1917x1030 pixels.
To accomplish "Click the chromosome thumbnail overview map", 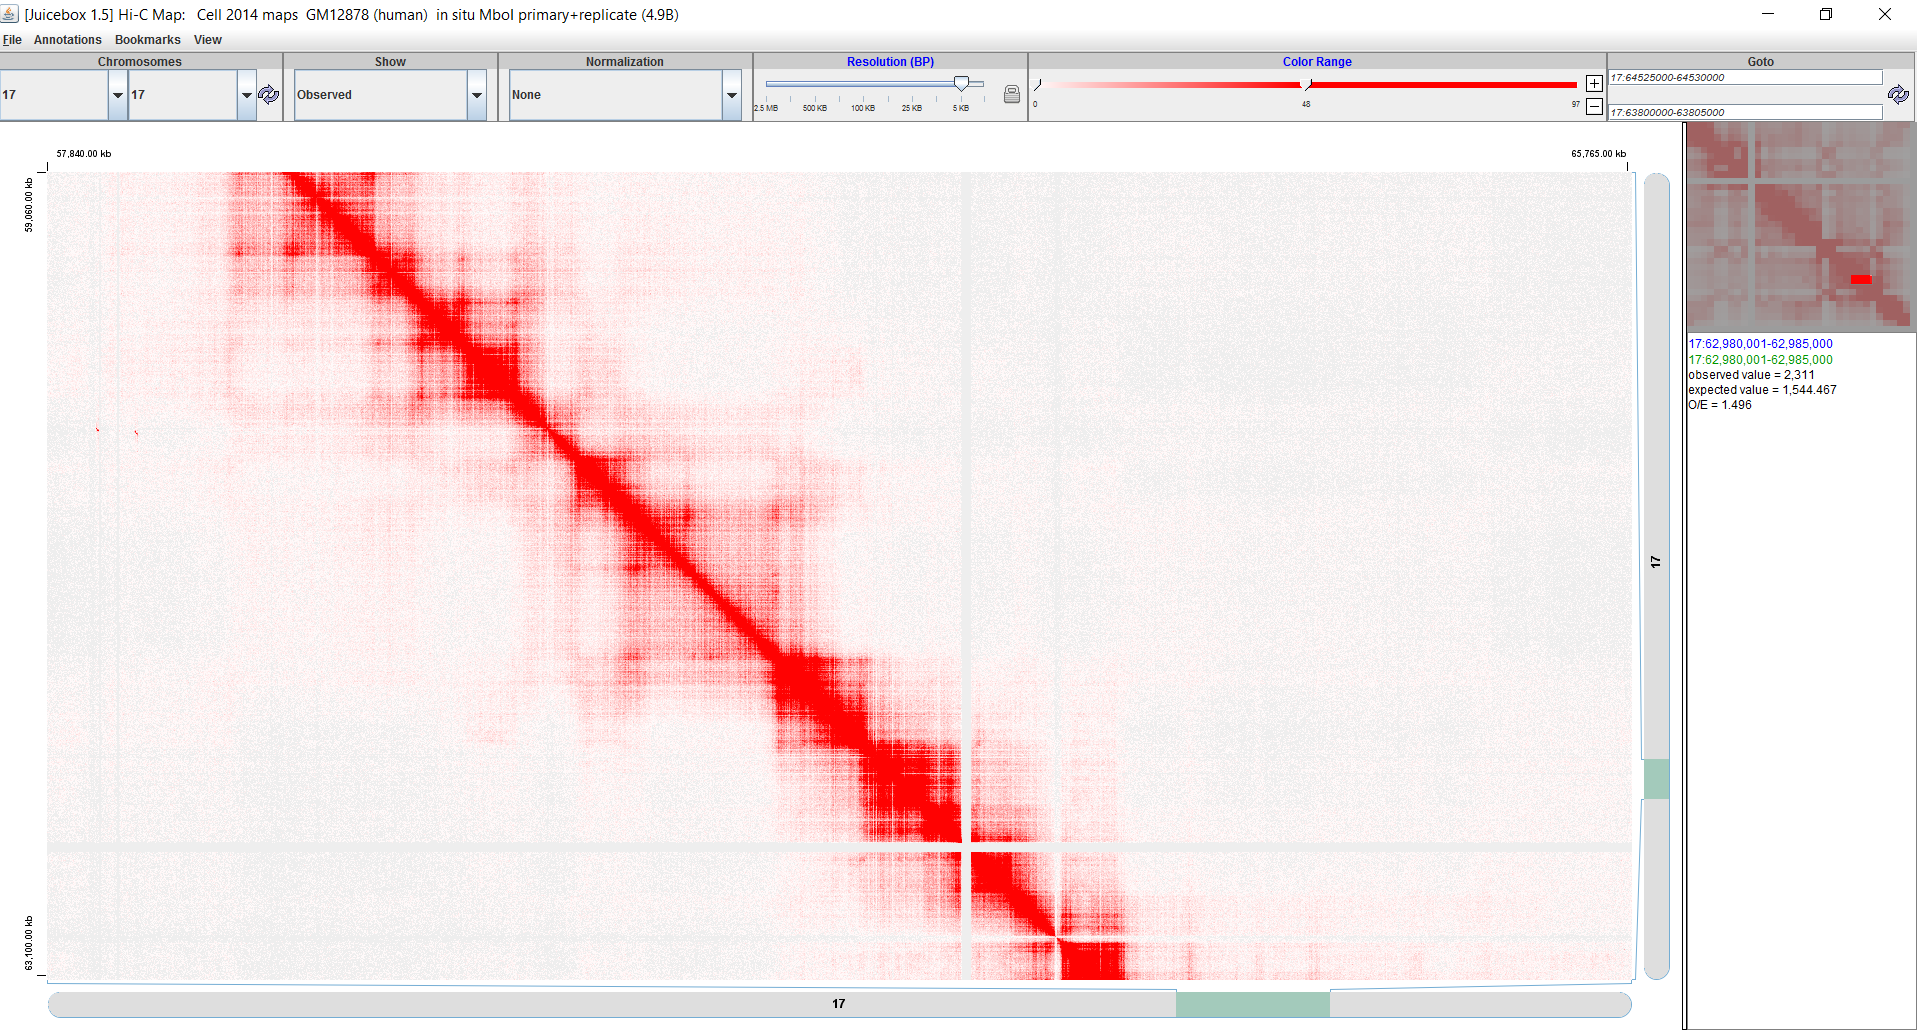I will [x=1801, y=227].
